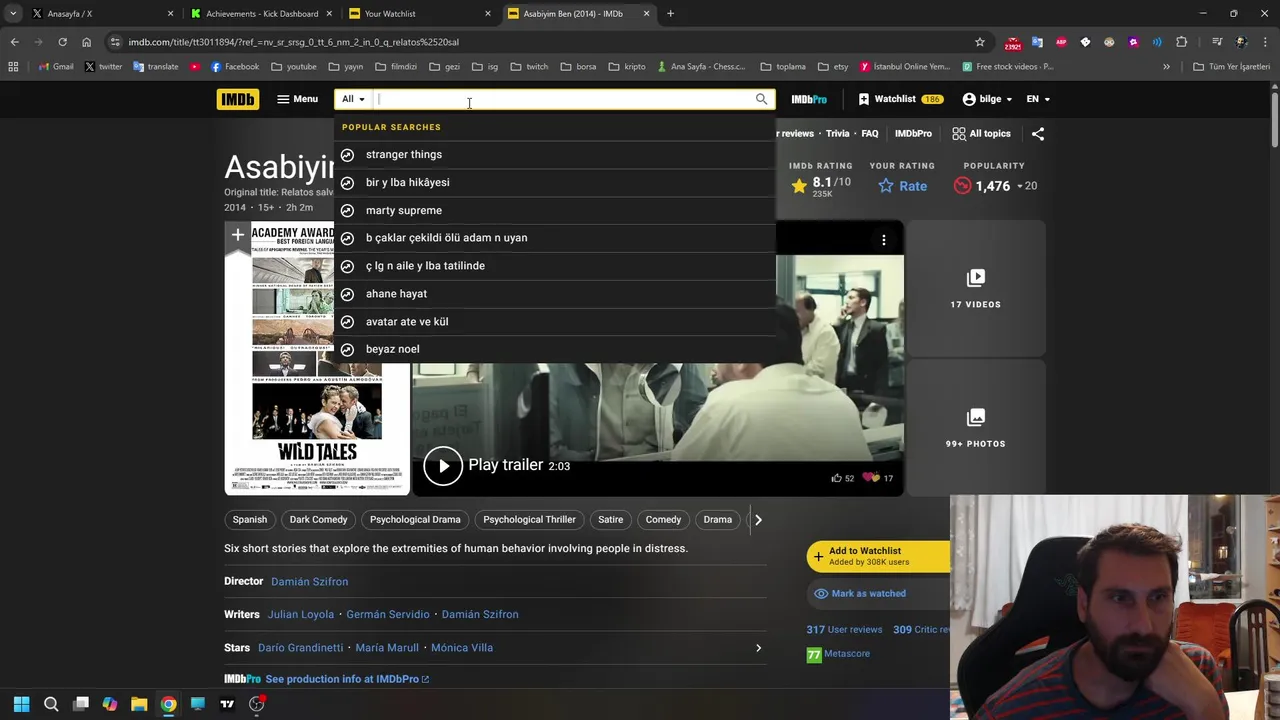The width and height of the screenshot is (1280, 720).
Task: Open 317 User reviews
Action: (844, 629)
